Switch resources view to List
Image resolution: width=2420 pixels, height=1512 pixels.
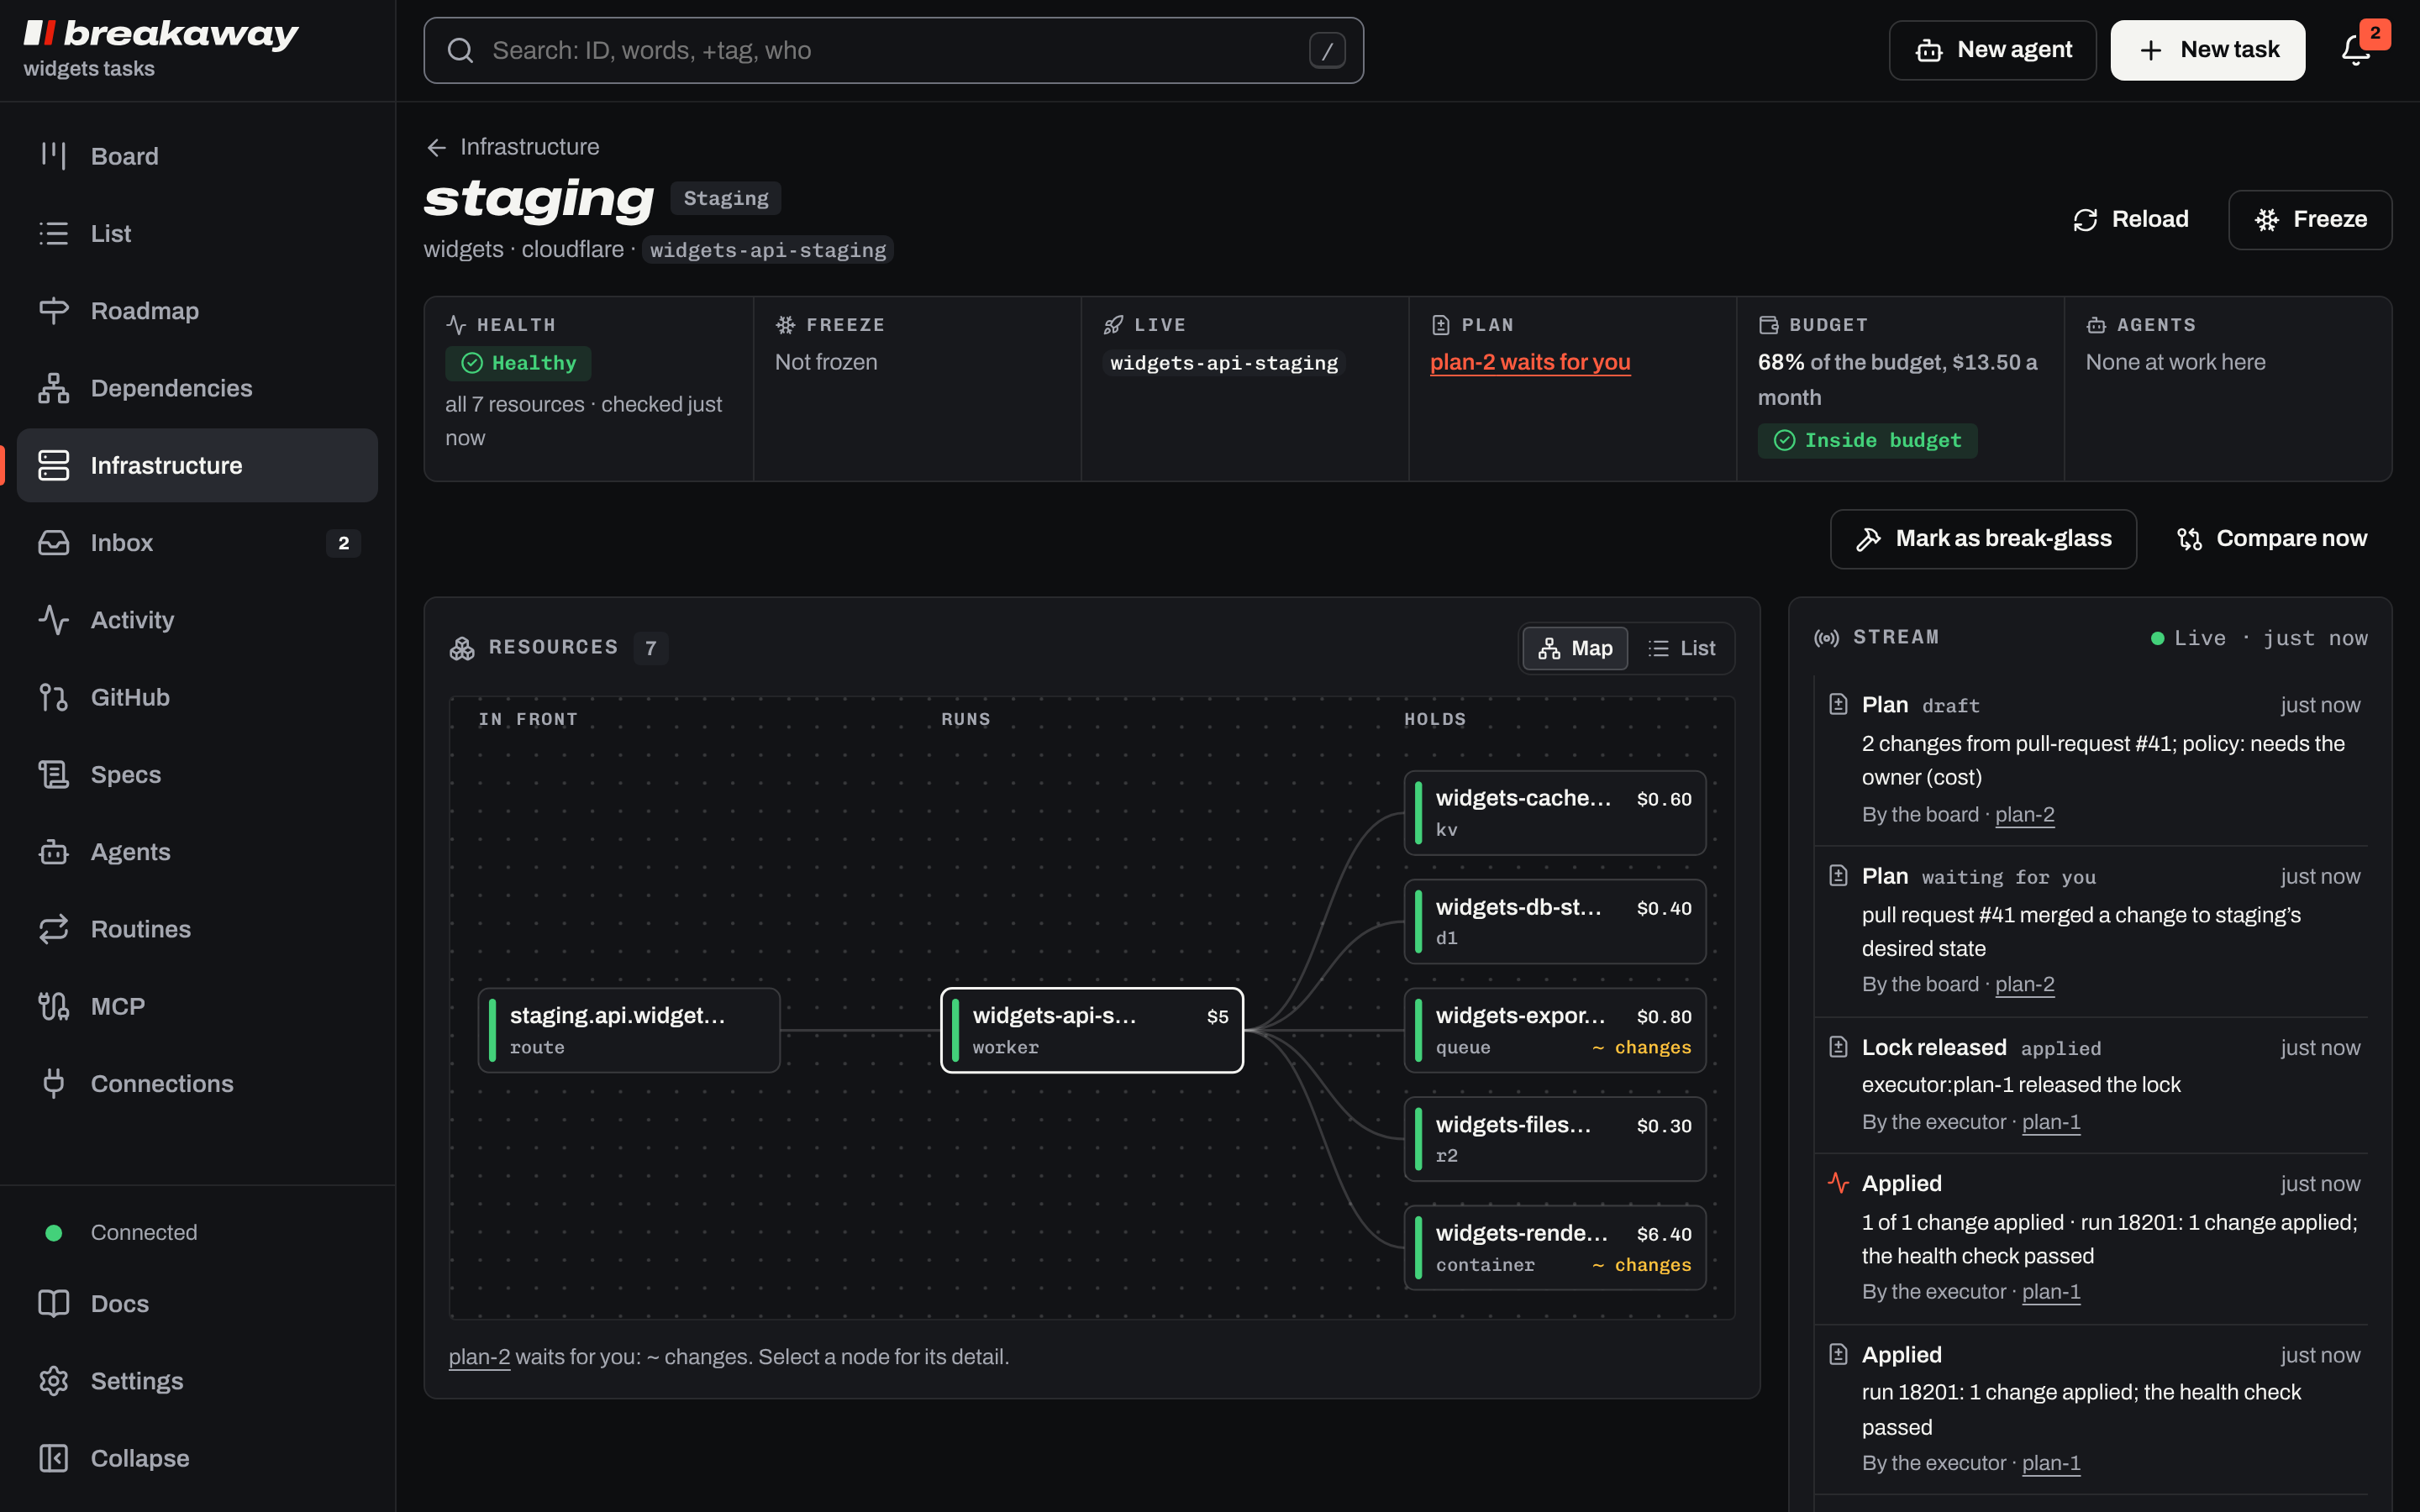[1682, 648]
